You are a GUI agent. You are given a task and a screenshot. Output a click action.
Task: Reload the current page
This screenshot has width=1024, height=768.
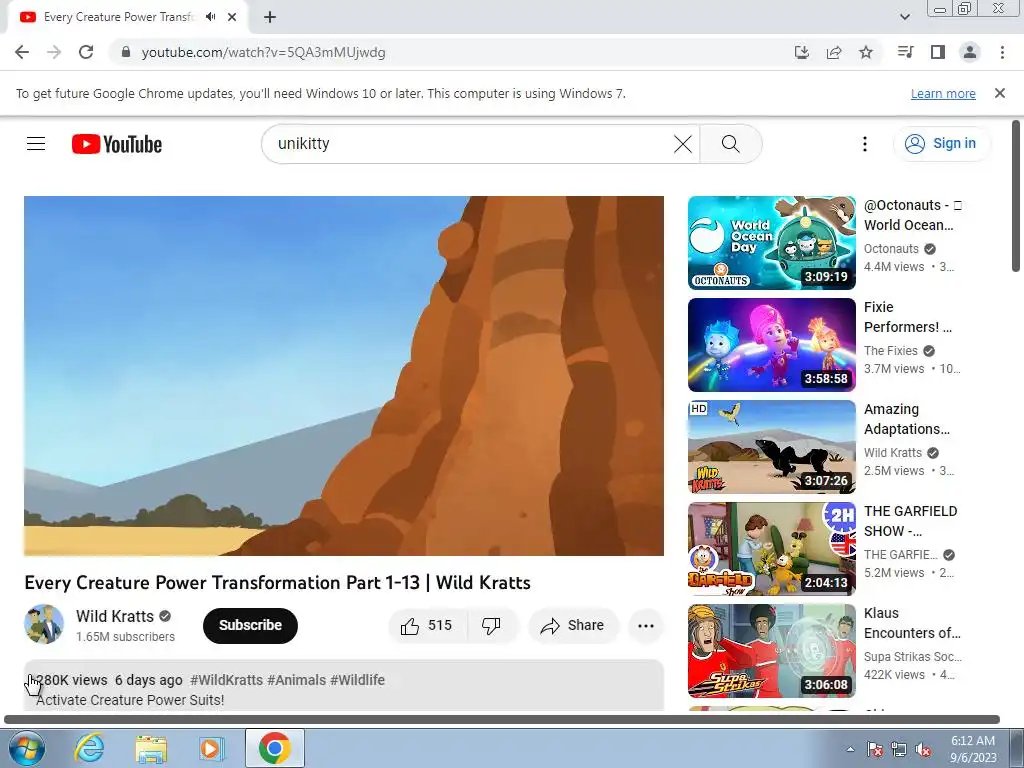[86, 52]
